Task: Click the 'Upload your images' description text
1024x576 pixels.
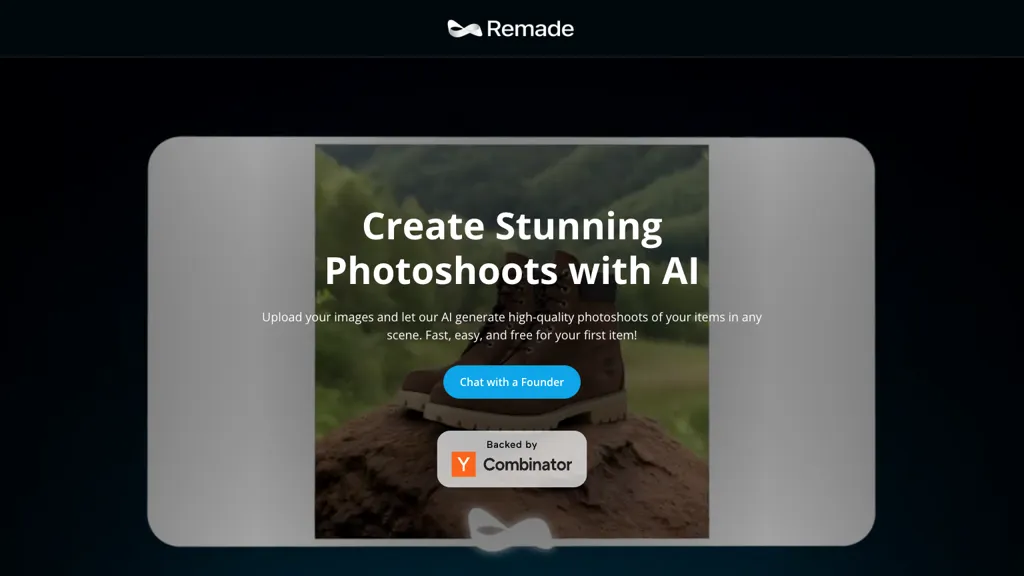Action: click(511, 326)
